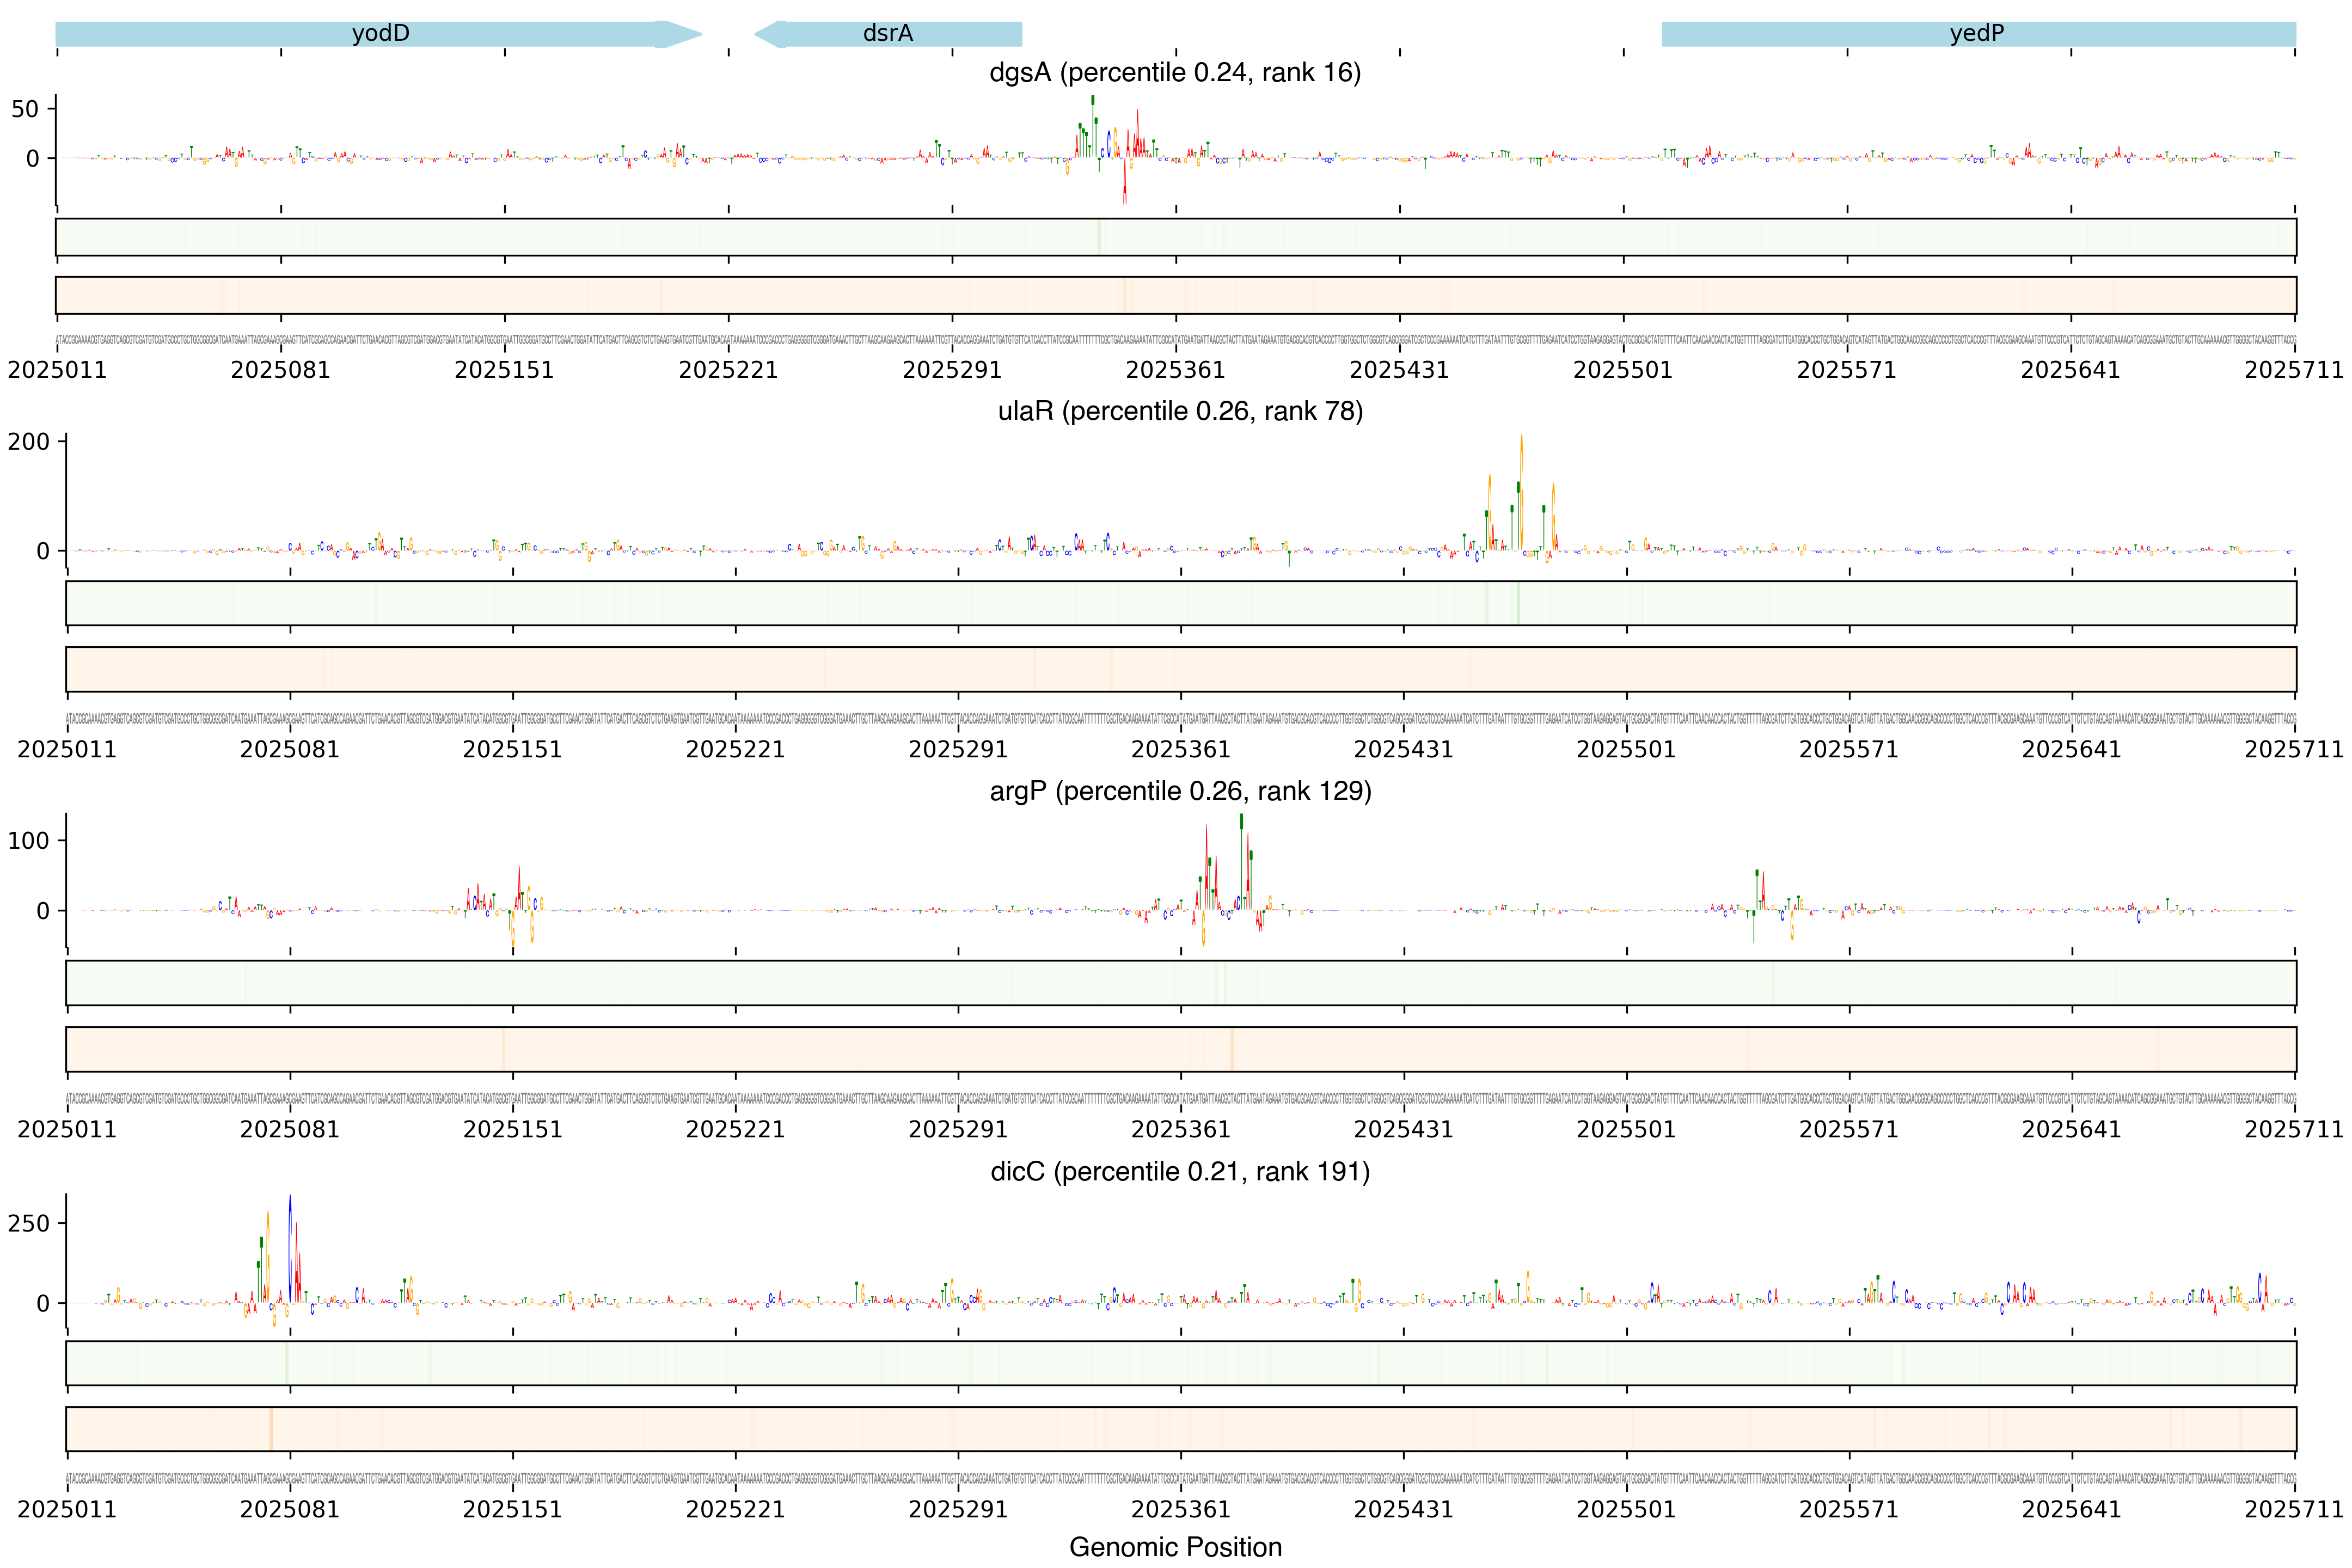Click the 200 y-axis label on ulaR
The image size is (2352, 1568).
pyautogui.click(x=28, y=442)
